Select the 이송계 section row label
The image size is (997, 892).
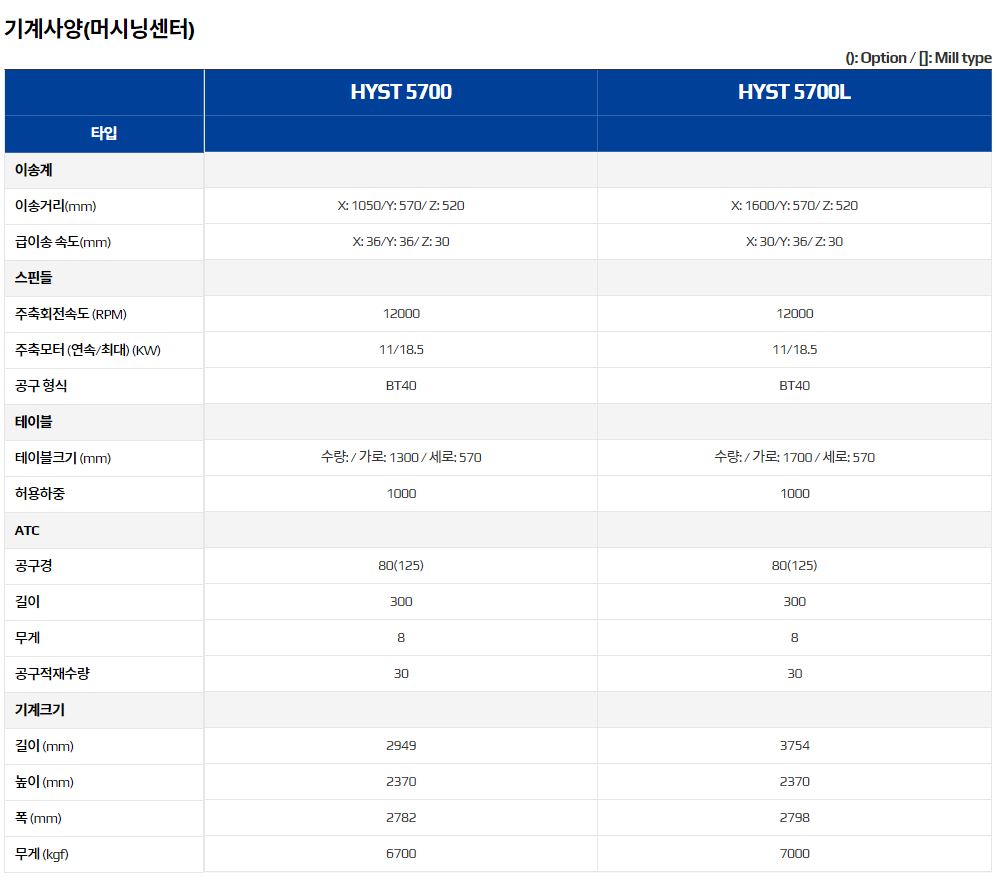pos(34,170)
